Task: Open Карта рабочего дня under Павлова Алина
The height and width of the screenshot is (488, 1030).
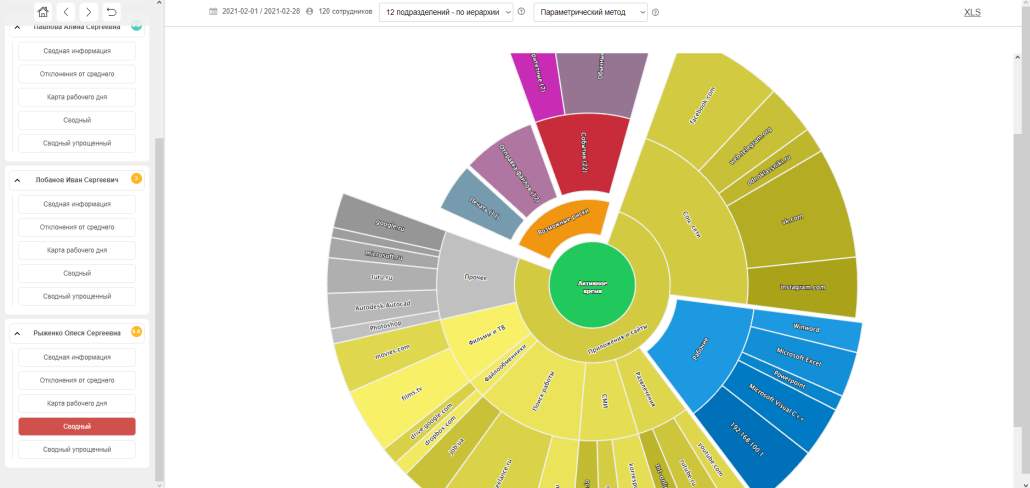Action: point(77,97)
